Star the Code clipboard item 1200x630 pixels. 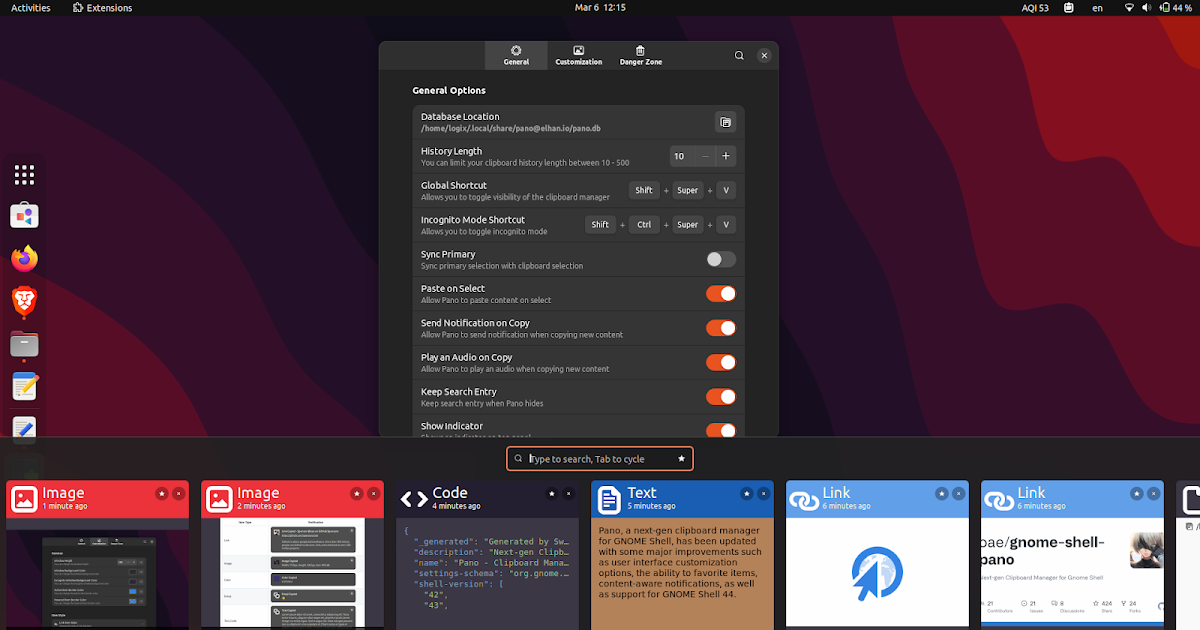551,493
